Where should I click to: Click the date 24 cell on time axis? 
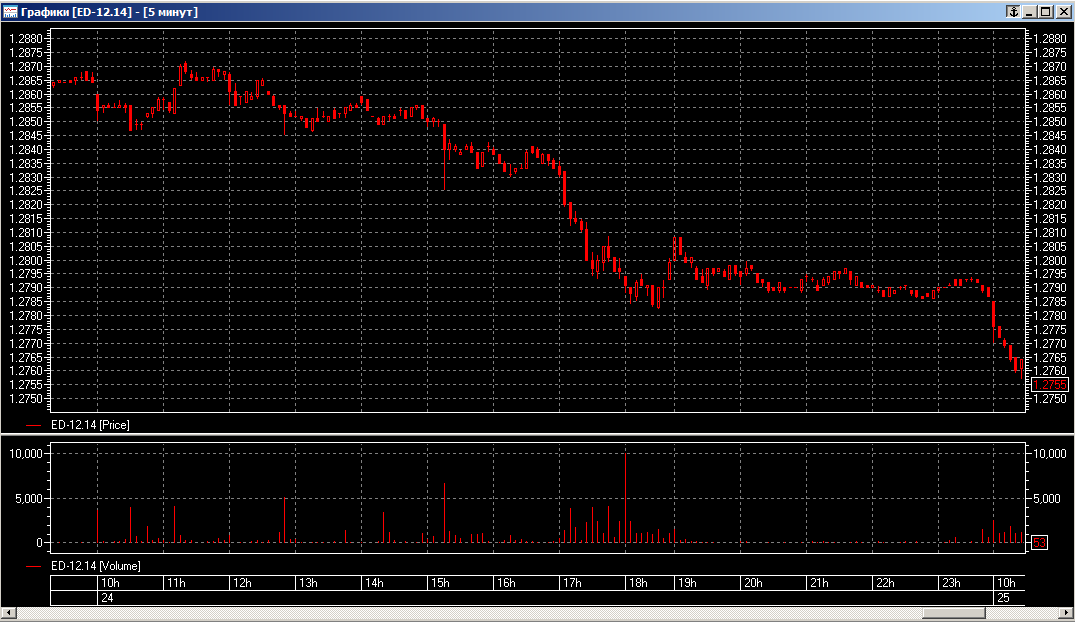tap(105, 597)
